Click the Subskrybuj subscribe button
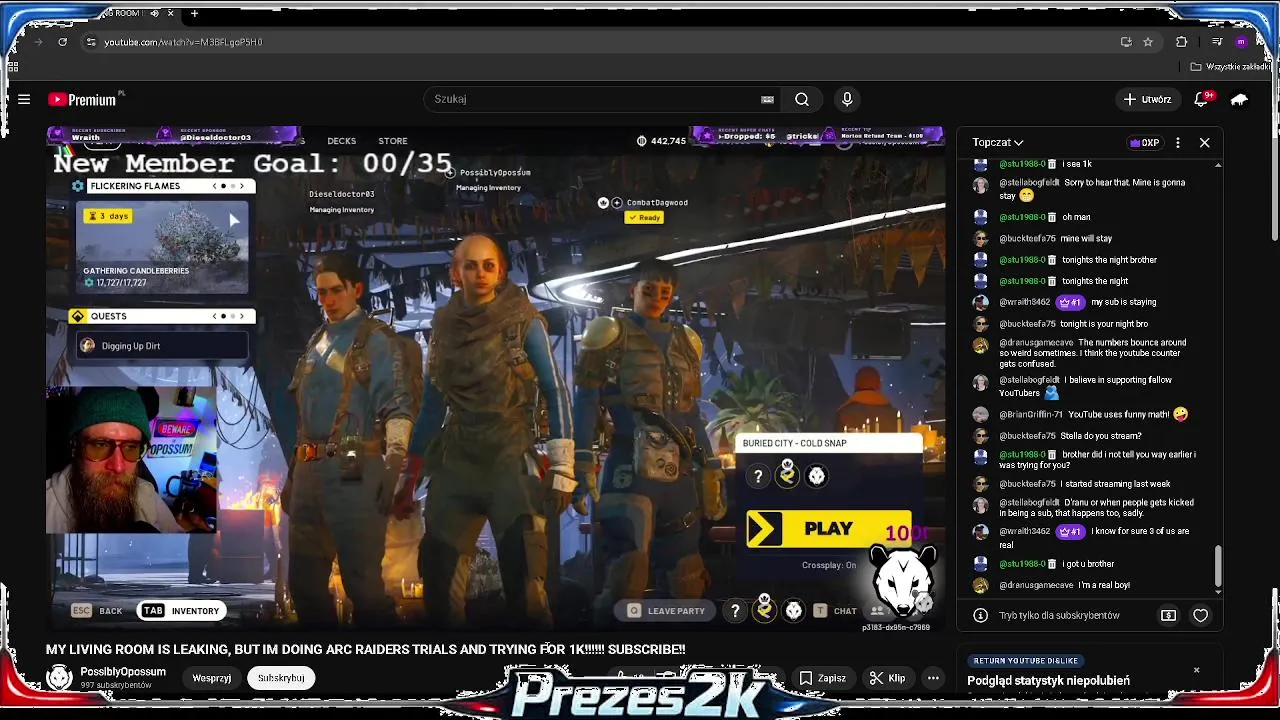Image resolution: width=1280 pixels, height=720 pixels. pos(281,678)
